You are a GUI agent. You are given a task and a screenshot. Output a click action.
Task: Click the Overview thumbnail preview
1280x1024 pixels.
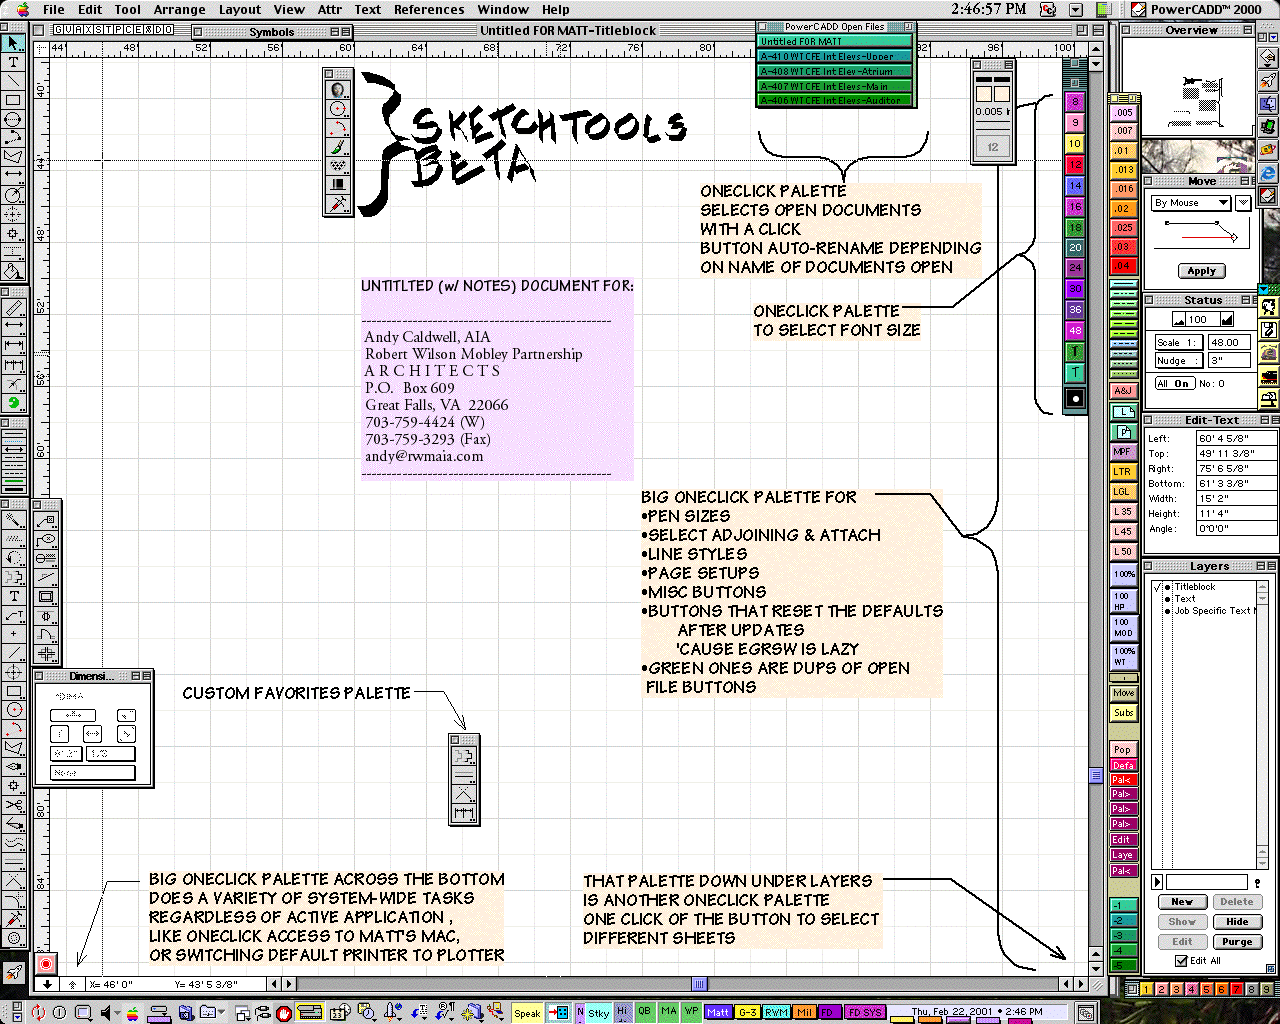(1190, 86)
